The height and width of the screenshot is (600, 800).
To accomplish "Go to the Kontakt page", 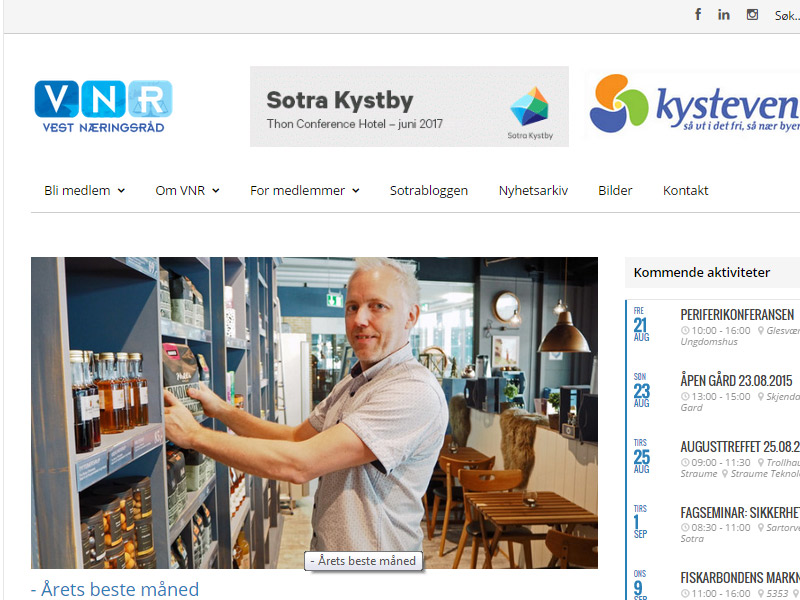I will point(685,190).
